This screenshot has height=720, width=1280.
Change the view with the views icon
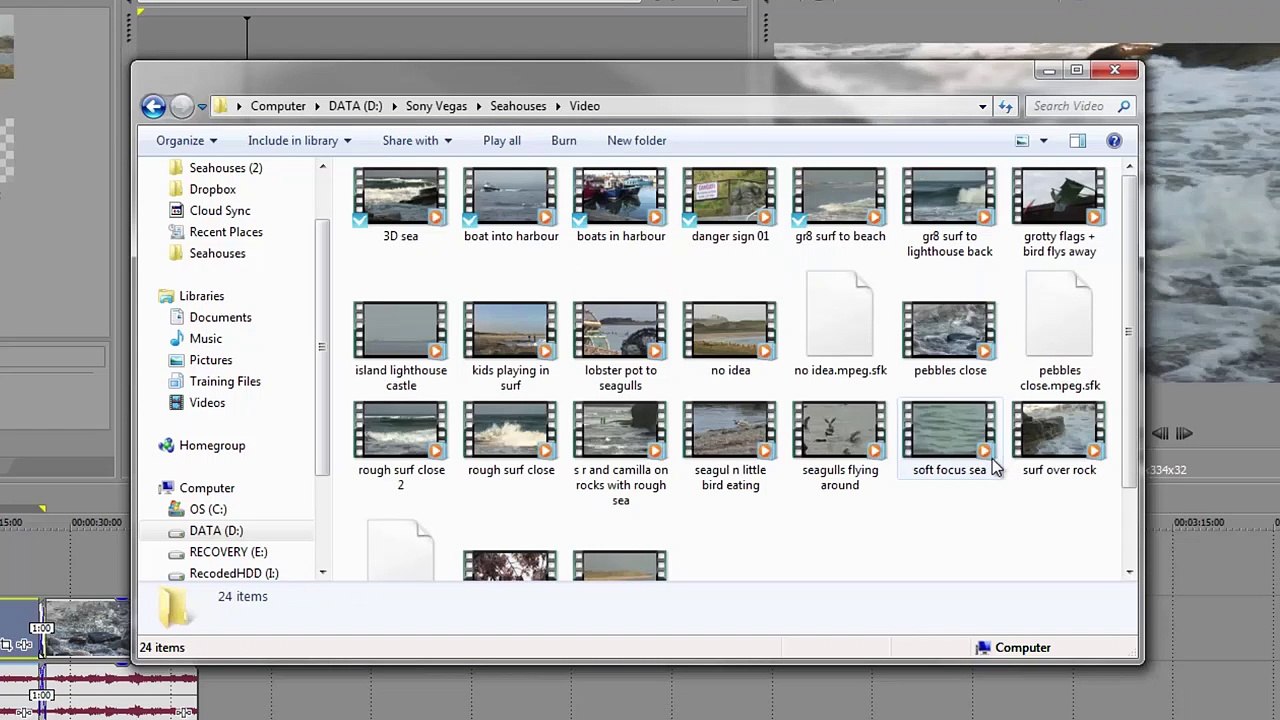[x=1022, y=141]
